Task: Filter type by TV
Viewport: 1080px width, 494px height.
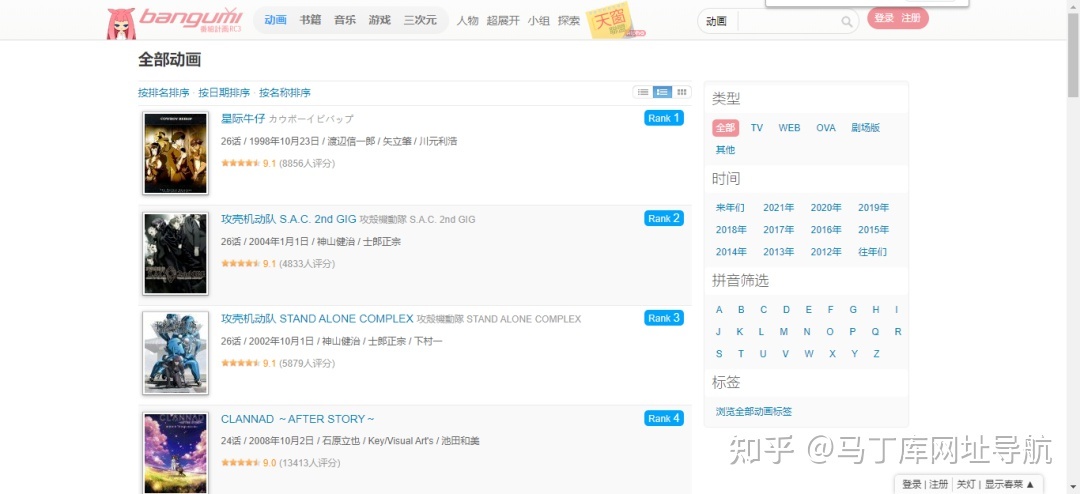Action: 756,128
